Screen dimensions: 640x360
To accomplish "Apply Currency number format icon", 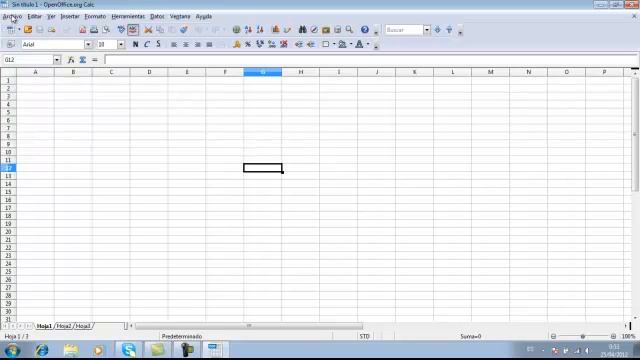I will 236,44.
